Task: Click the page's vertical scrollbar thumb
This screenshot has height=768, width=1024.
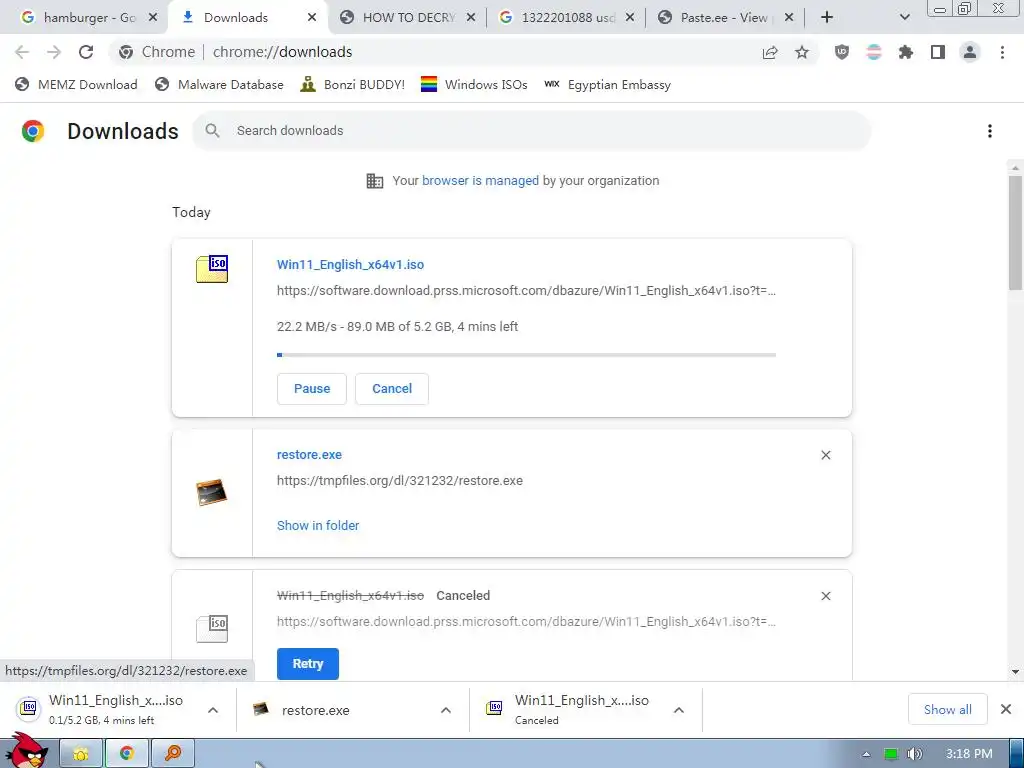Action: click(x=1016, y=233)
